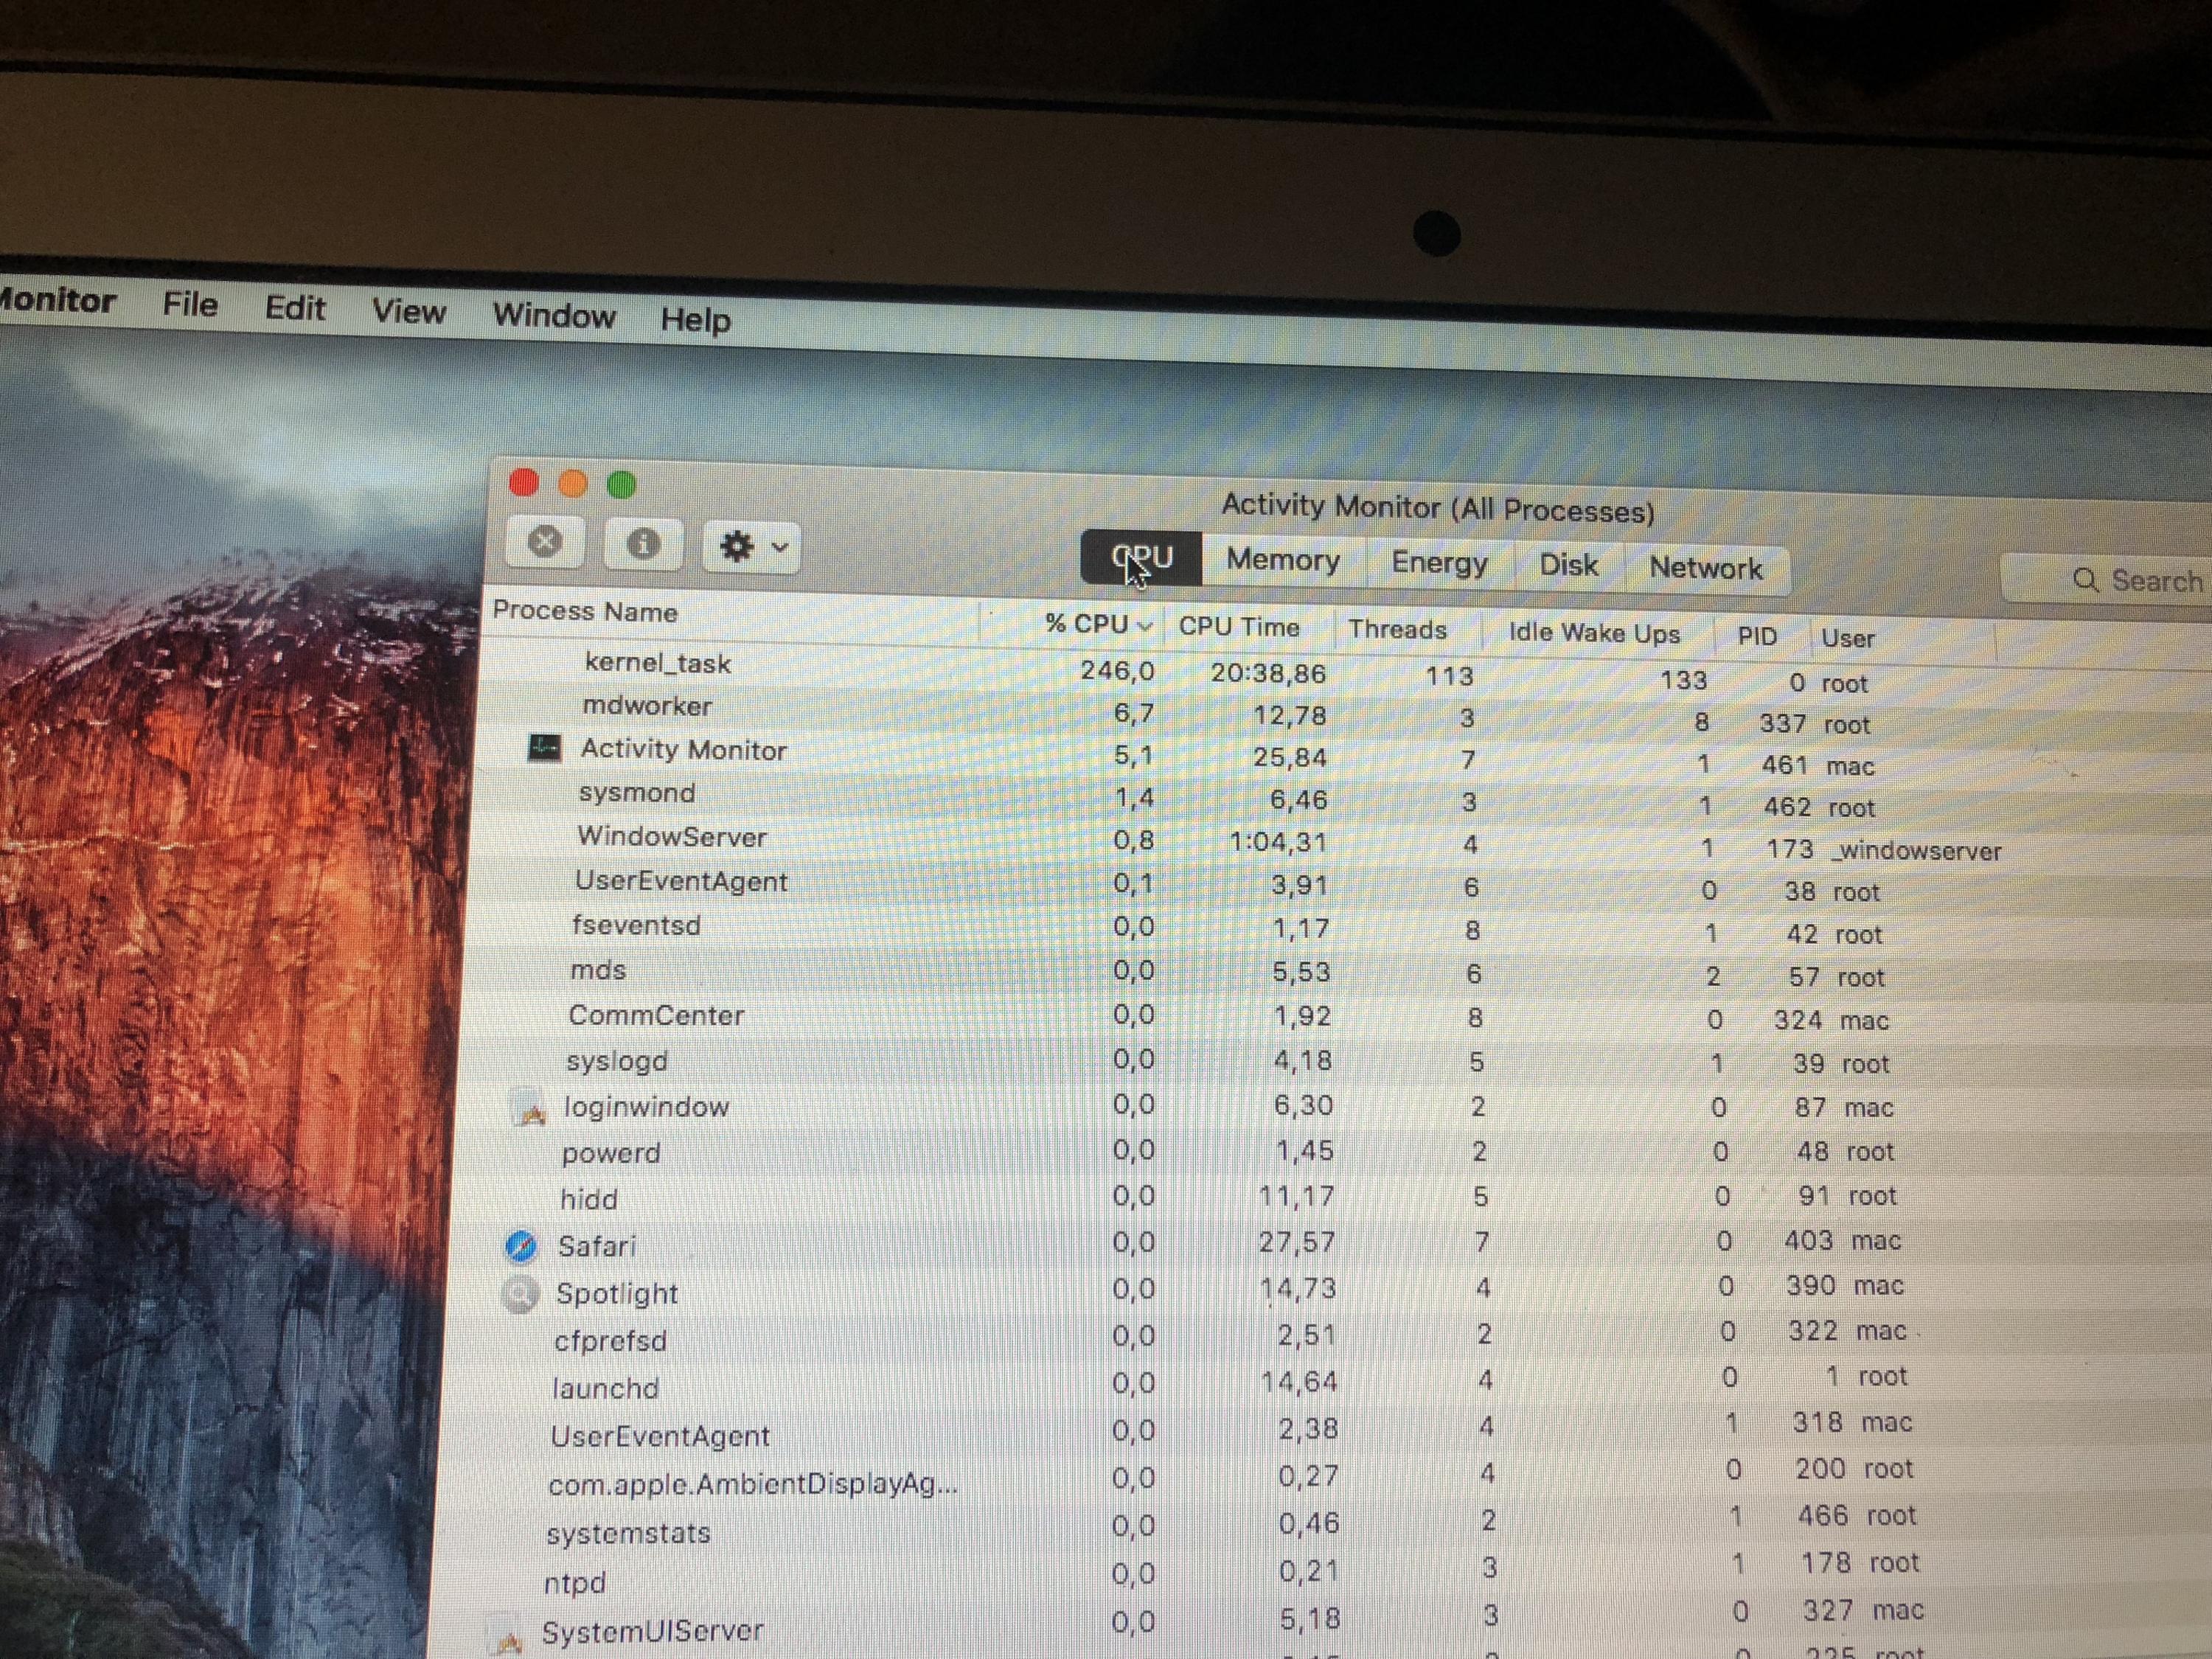
Task: Switch to the Energy tab
Action: tap(1439, 563)
